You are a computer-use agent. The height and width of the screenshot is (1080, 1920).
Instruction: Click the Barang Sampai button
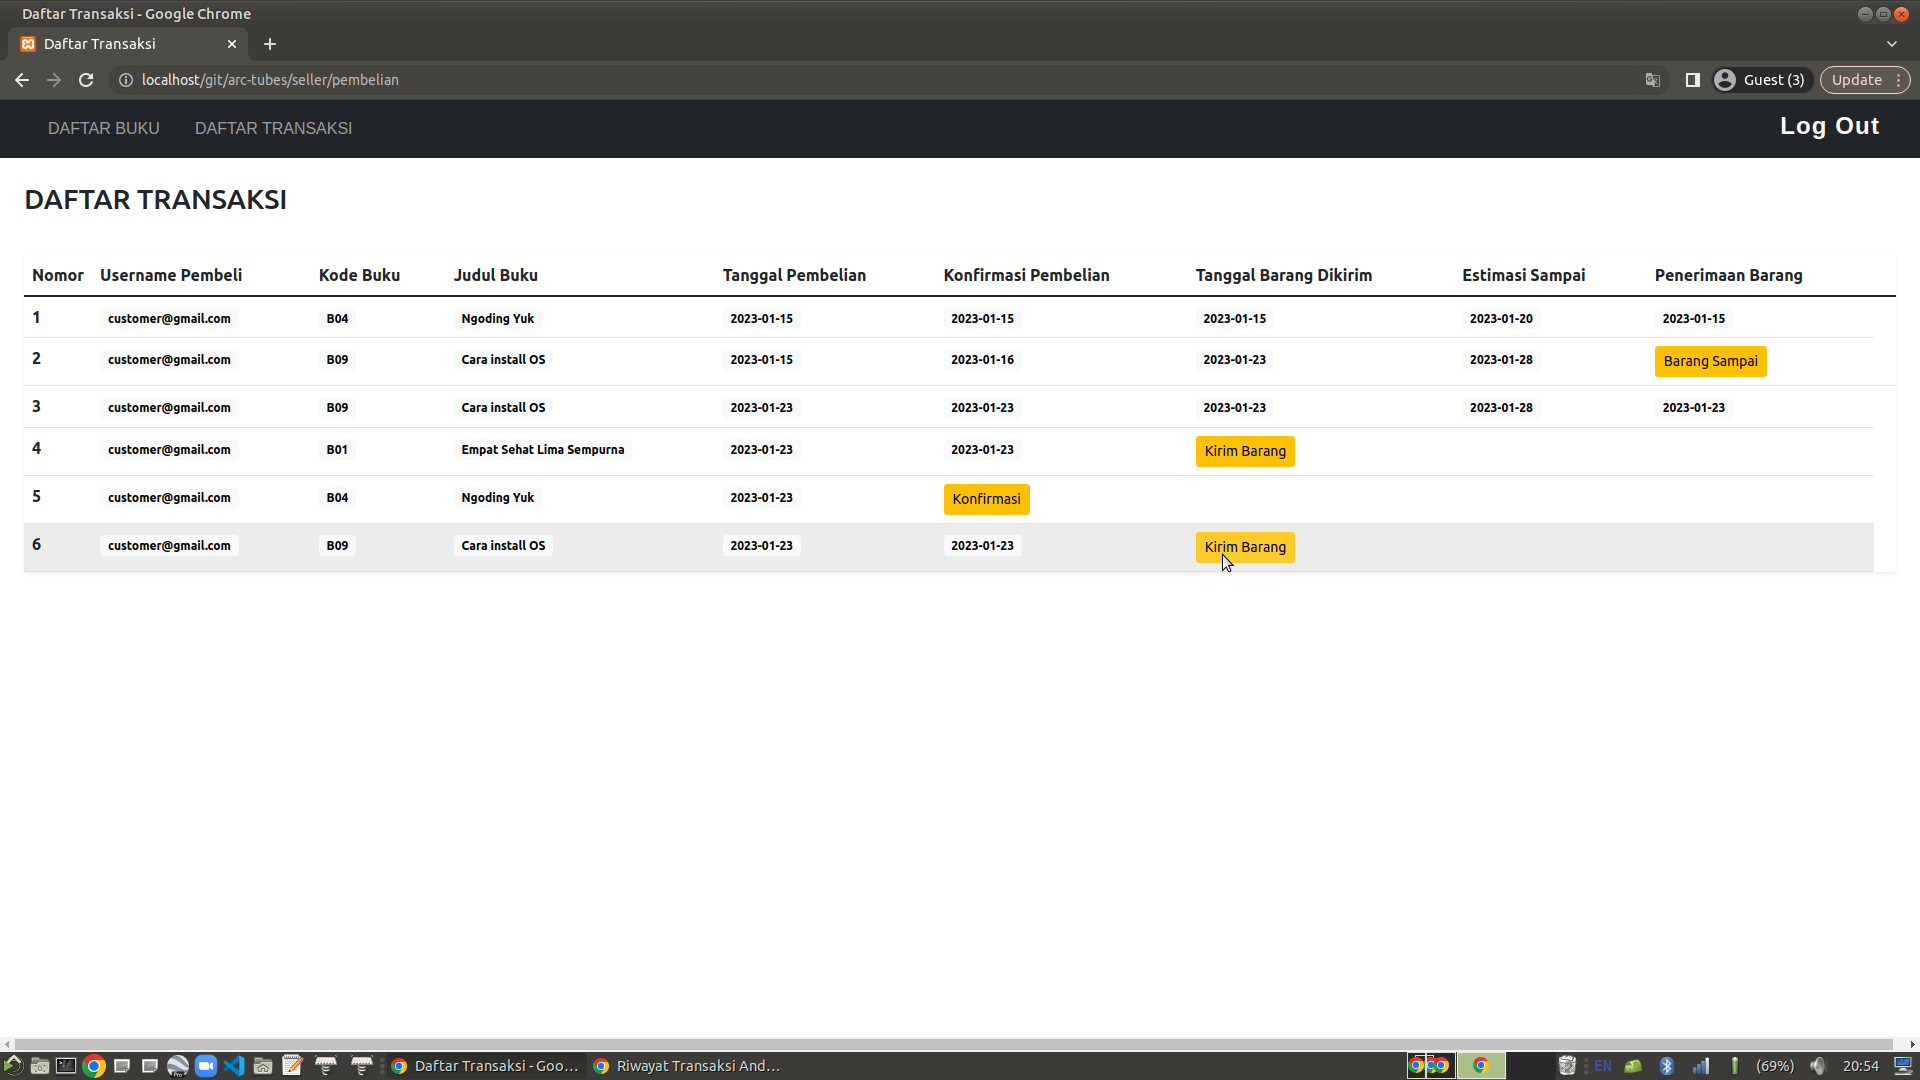tap(1710, 361)
